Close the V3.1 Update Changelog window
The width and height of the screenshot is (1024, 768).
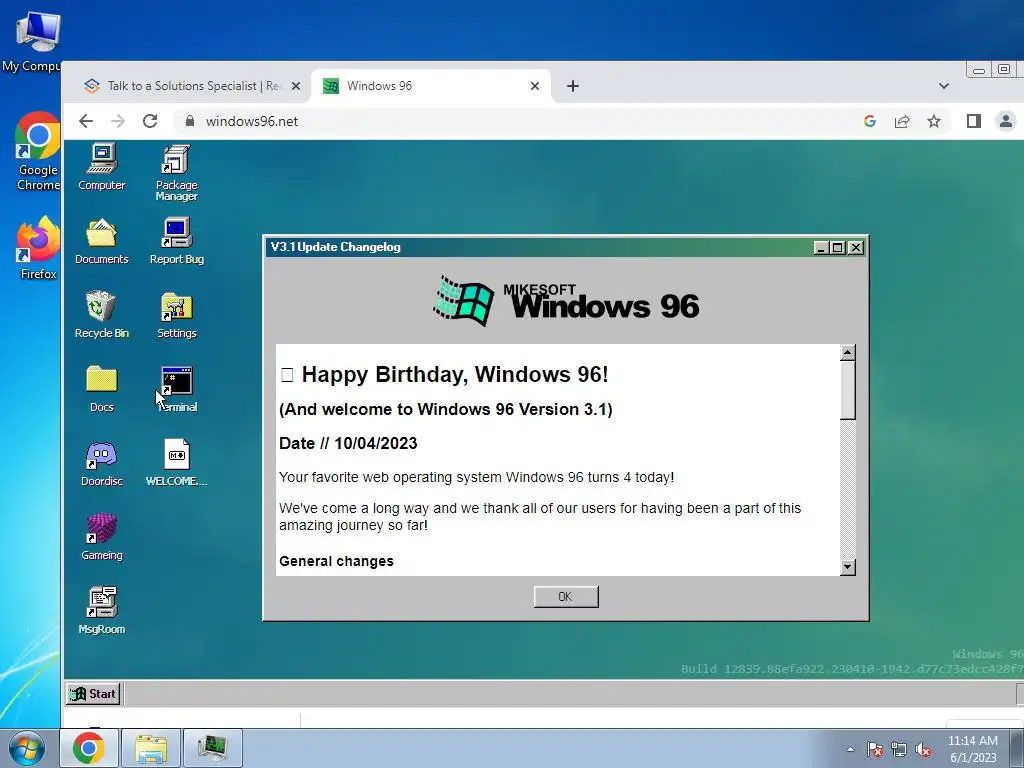(x=856, y=248)
